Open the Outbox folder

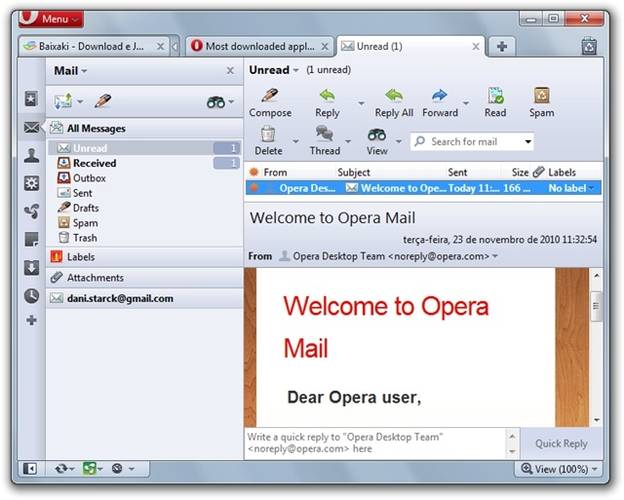point(145,178)
